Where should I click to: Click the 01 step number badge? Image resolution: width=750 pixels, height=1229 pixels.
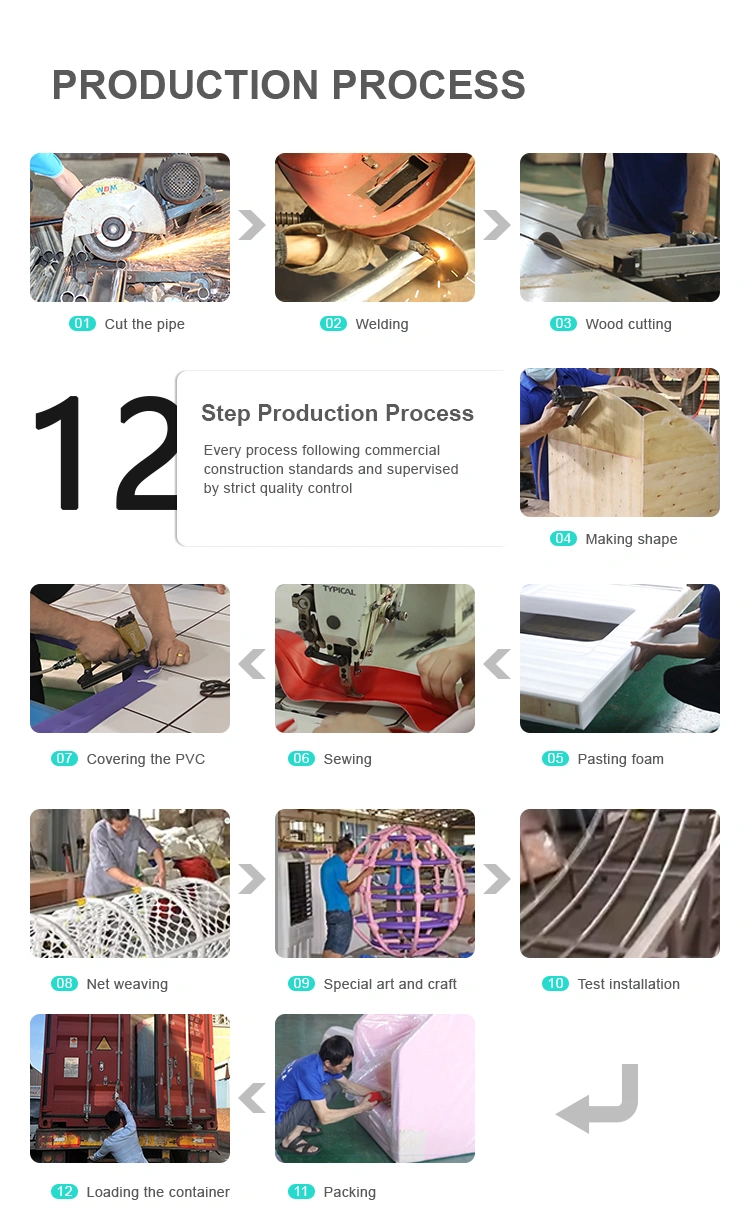(x=82, y=324)
